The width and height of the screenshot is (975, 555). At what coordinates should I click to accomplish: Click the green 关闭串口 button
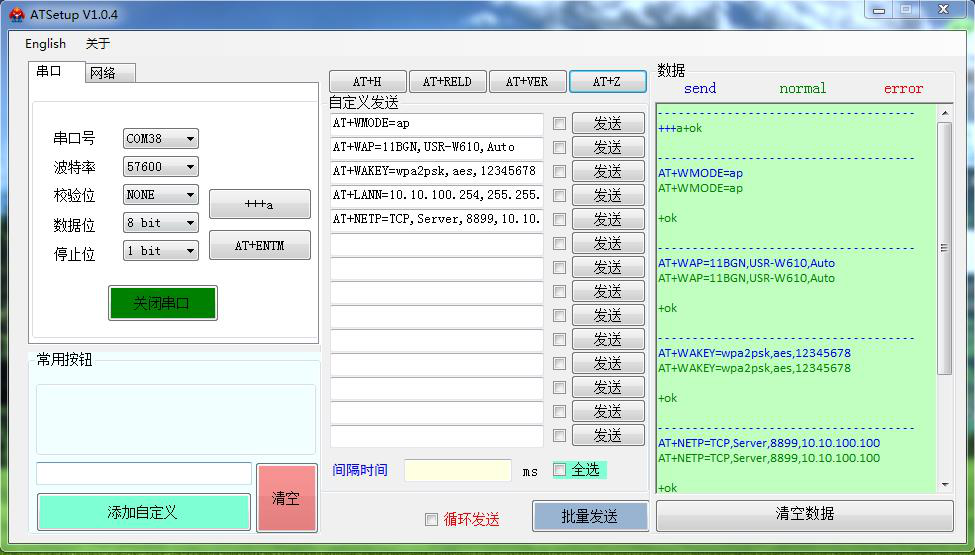point(162,303)
